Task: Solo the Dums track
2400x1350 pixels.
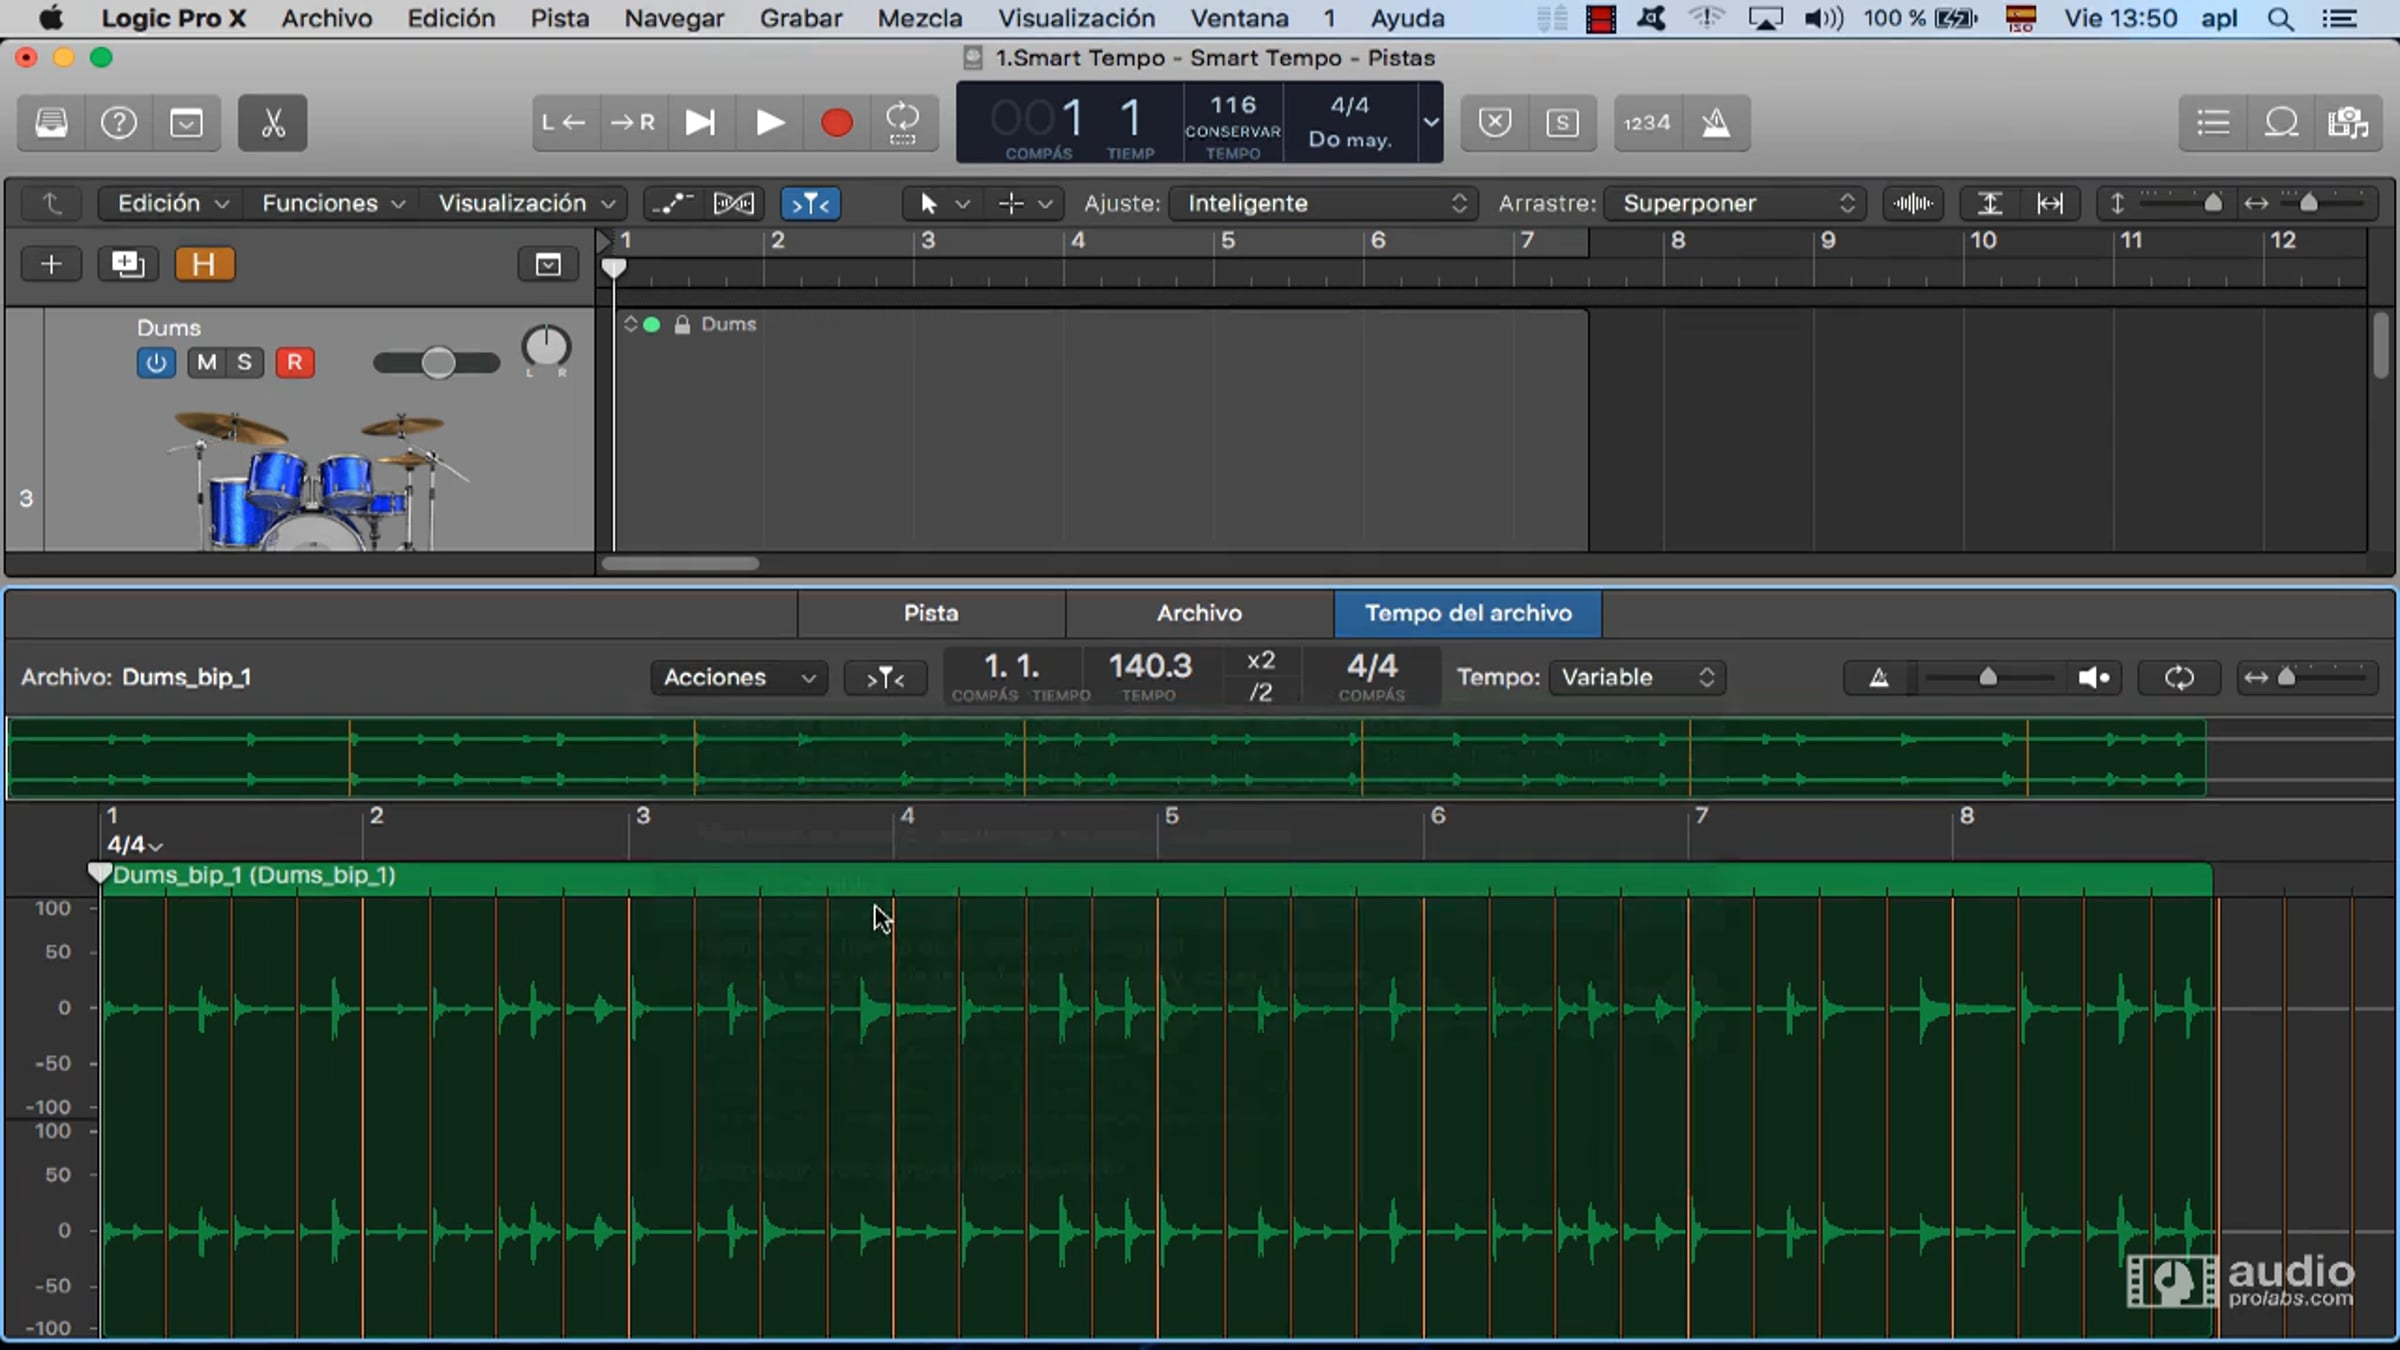Action: click(244, 362)
